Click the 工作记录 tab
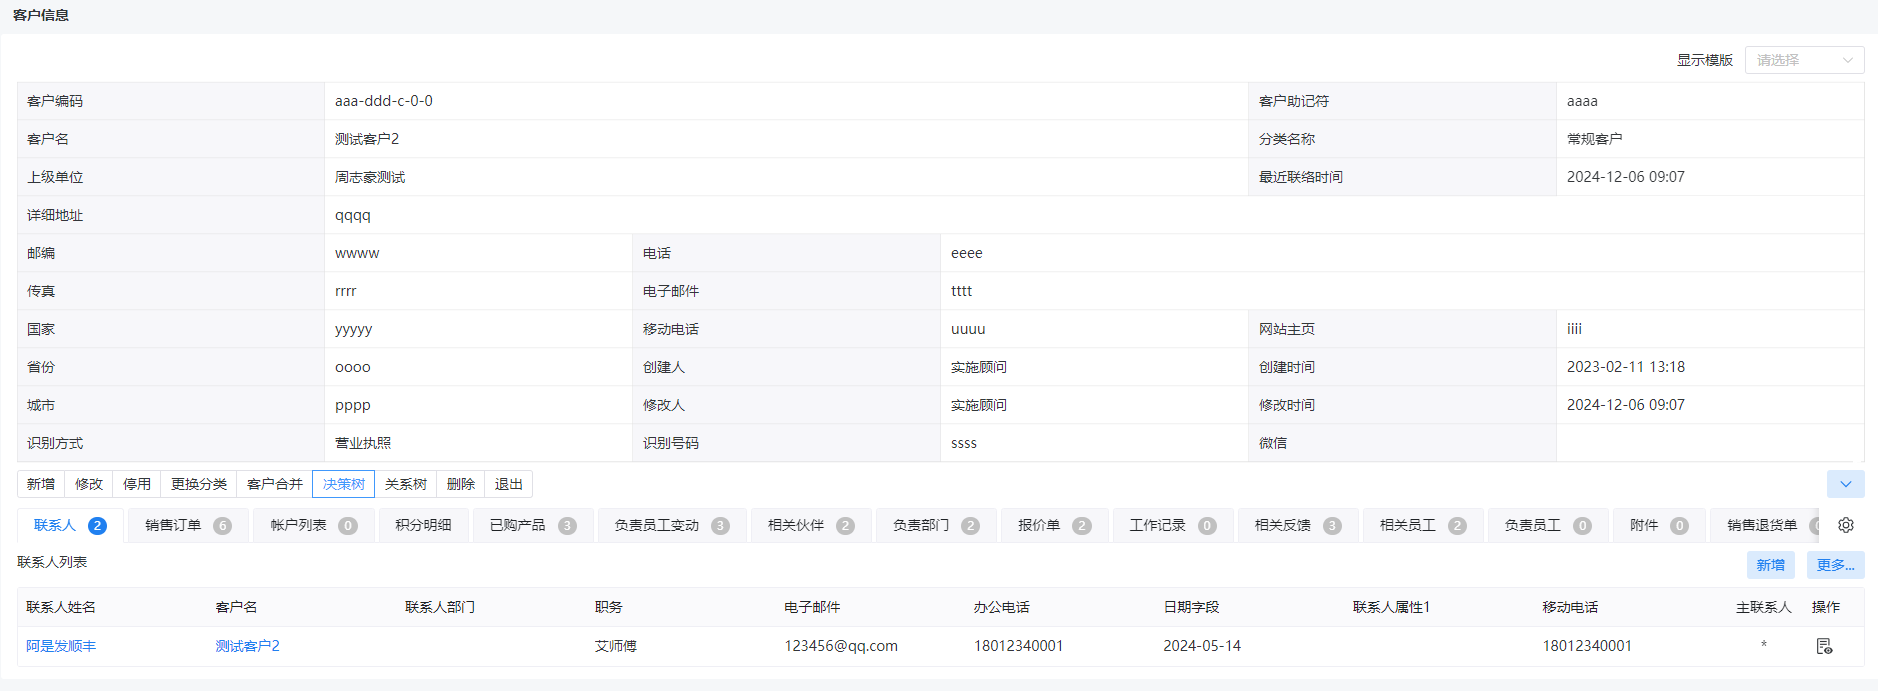This screenshot has height=691, width=1878. (1173, 525)
